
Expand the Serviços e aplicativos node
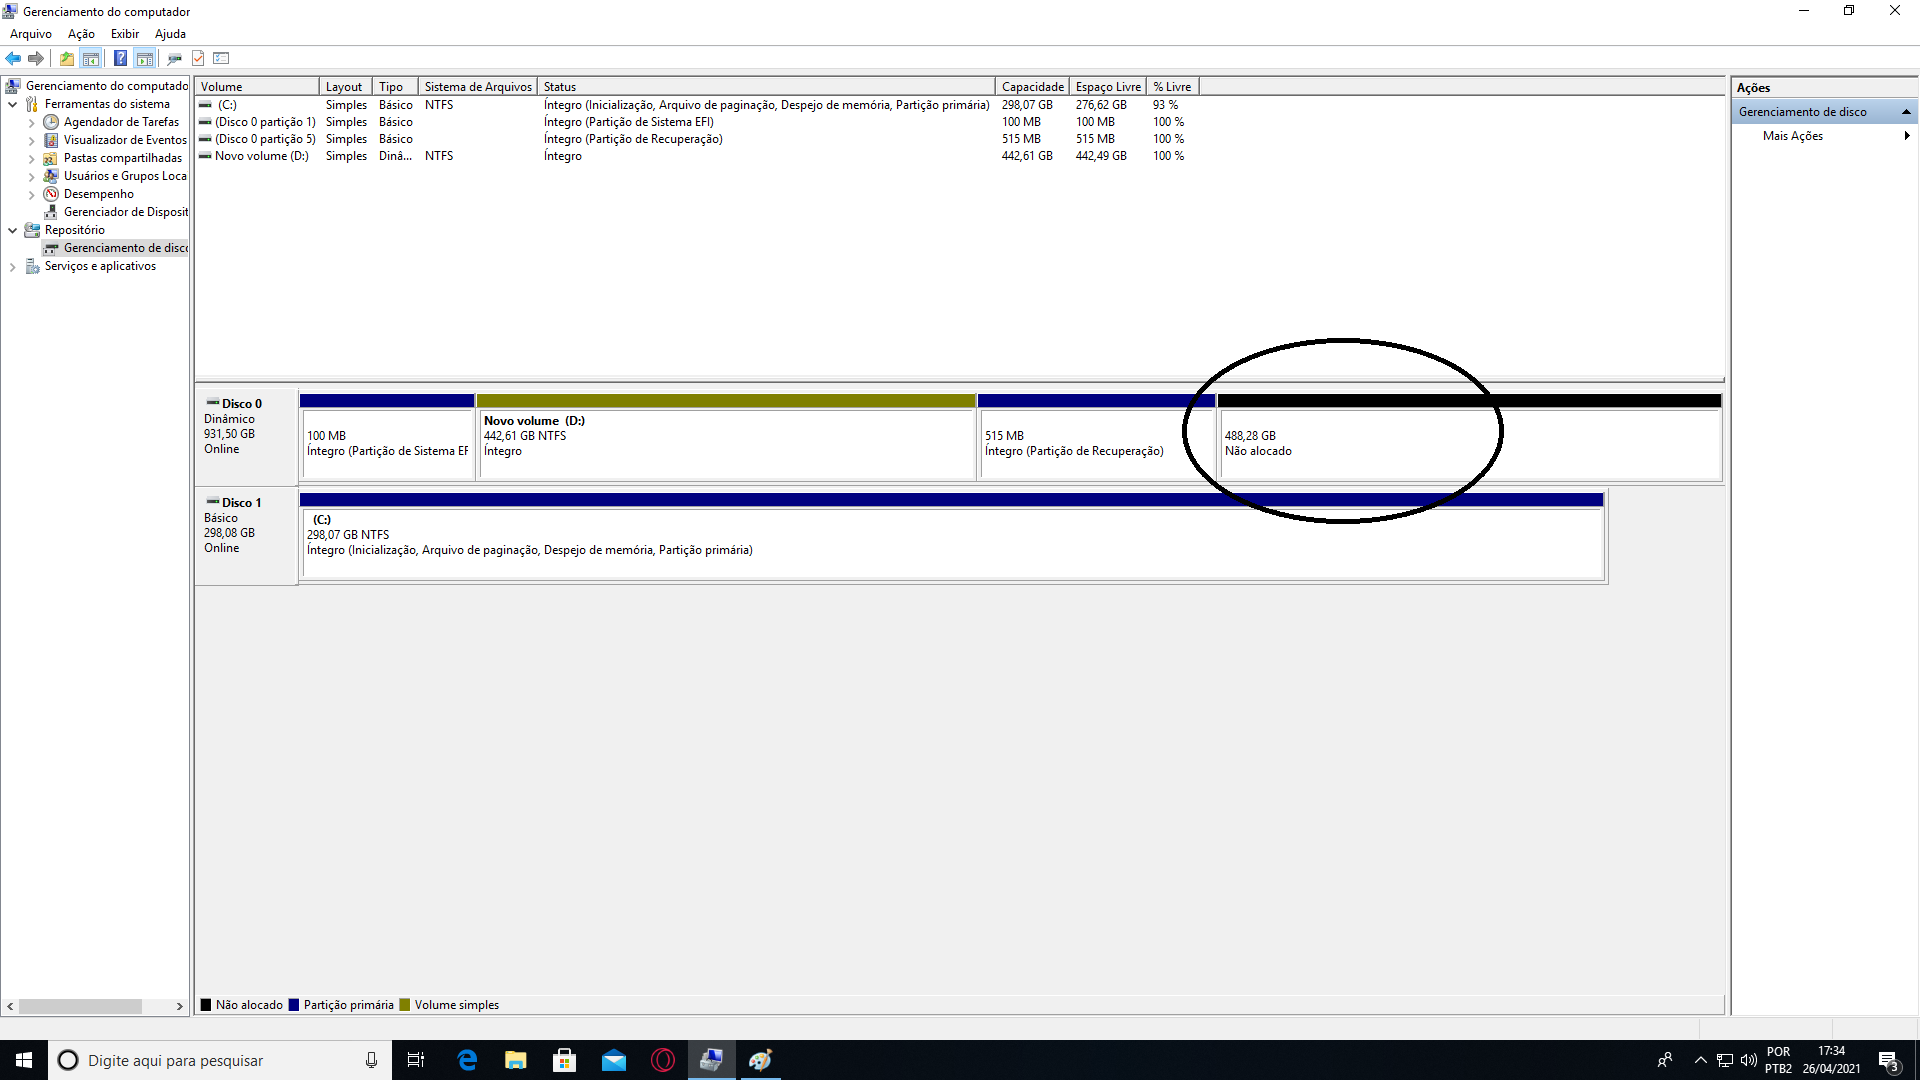click(12, 266)
